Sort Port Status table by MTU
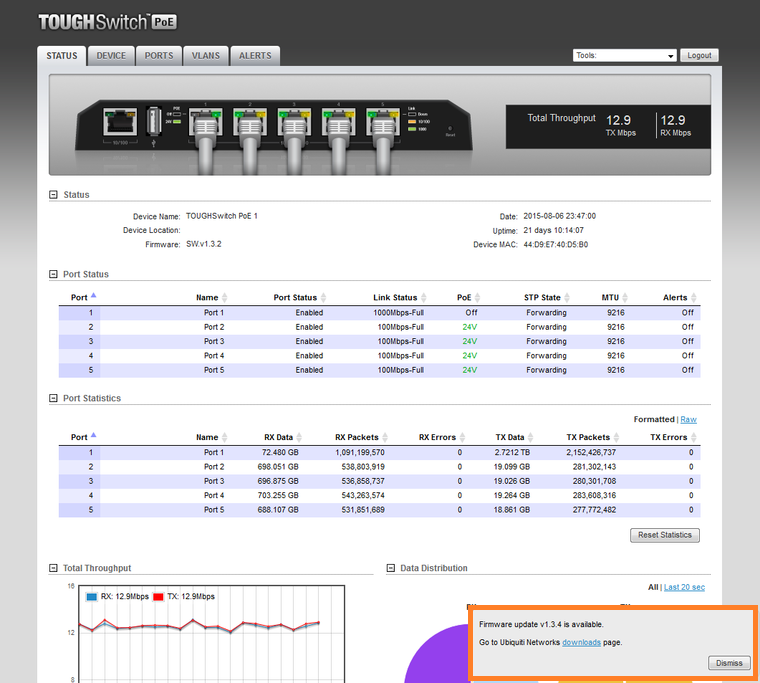 coord(614,297)
